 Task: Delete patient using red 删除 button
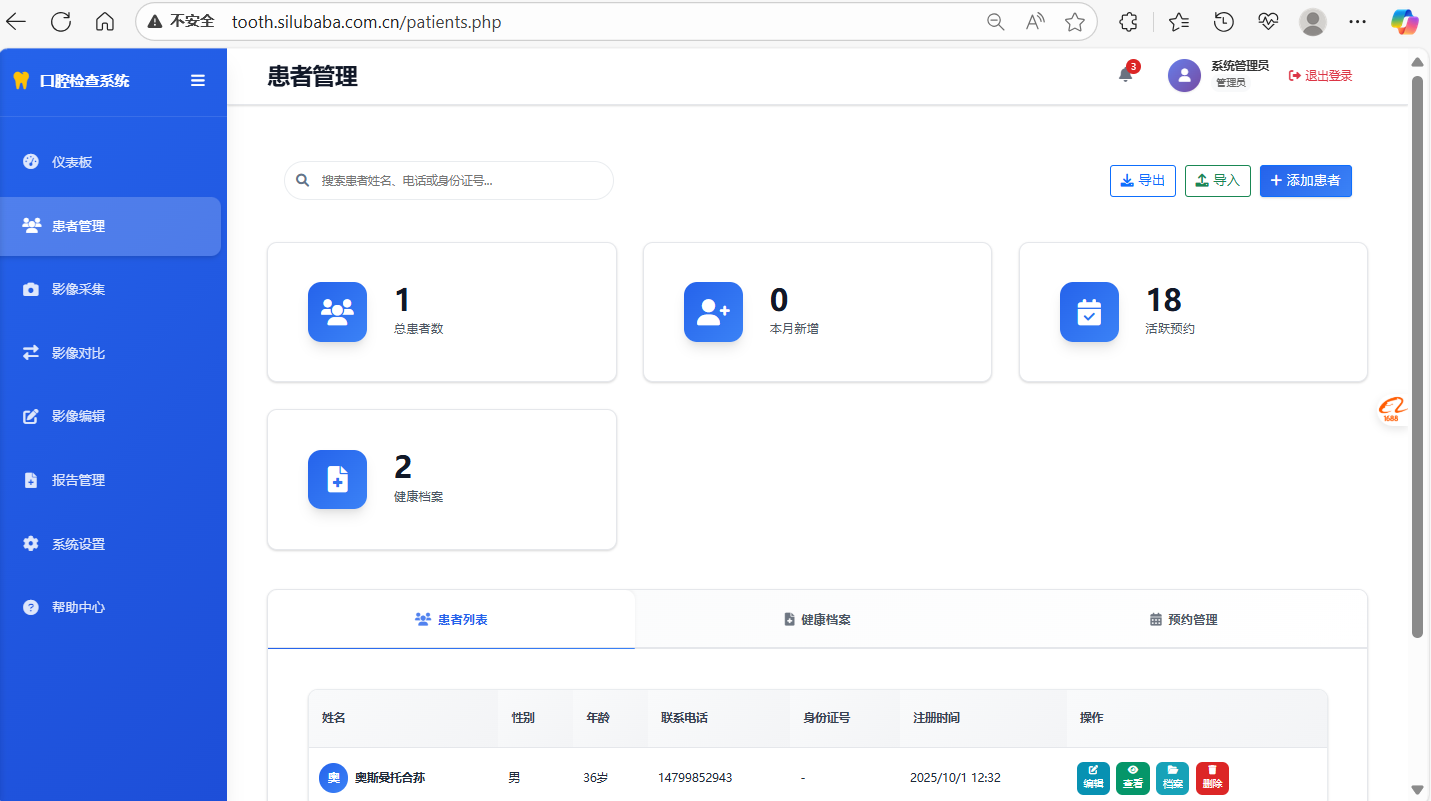(1212, 778)
